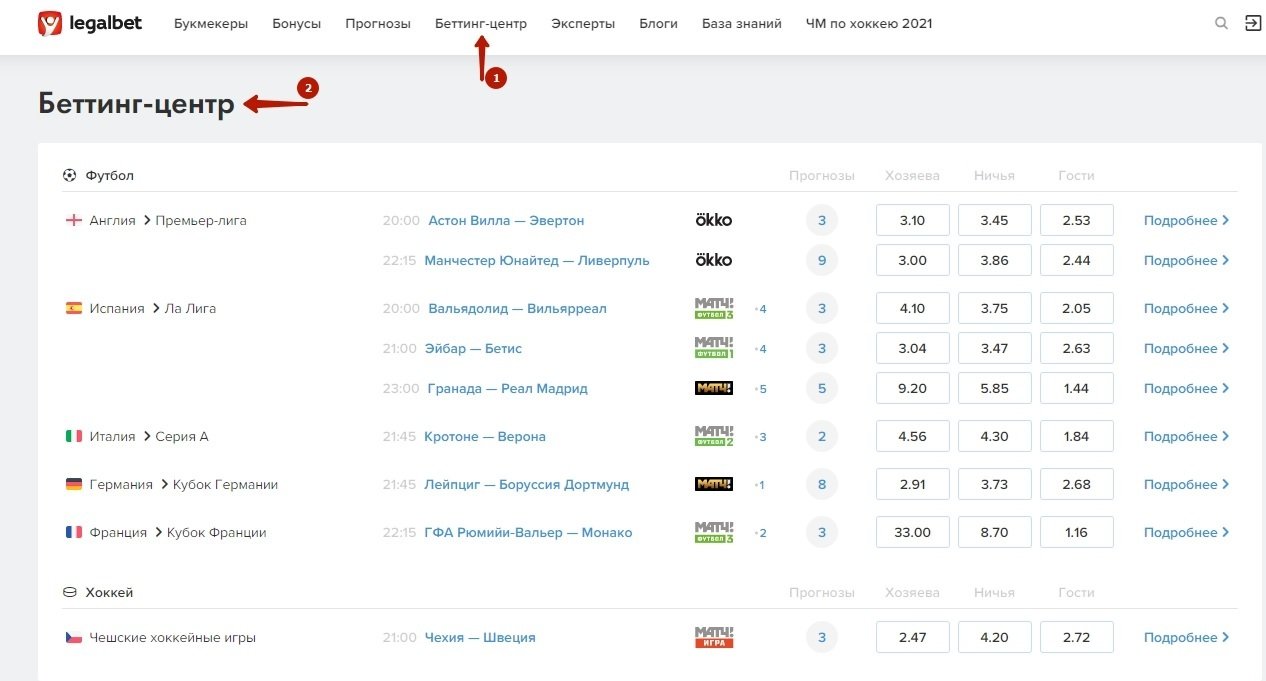Go to the Эксперты section
The width and height of the screenshot is (1266, 681).
point(583,24)
